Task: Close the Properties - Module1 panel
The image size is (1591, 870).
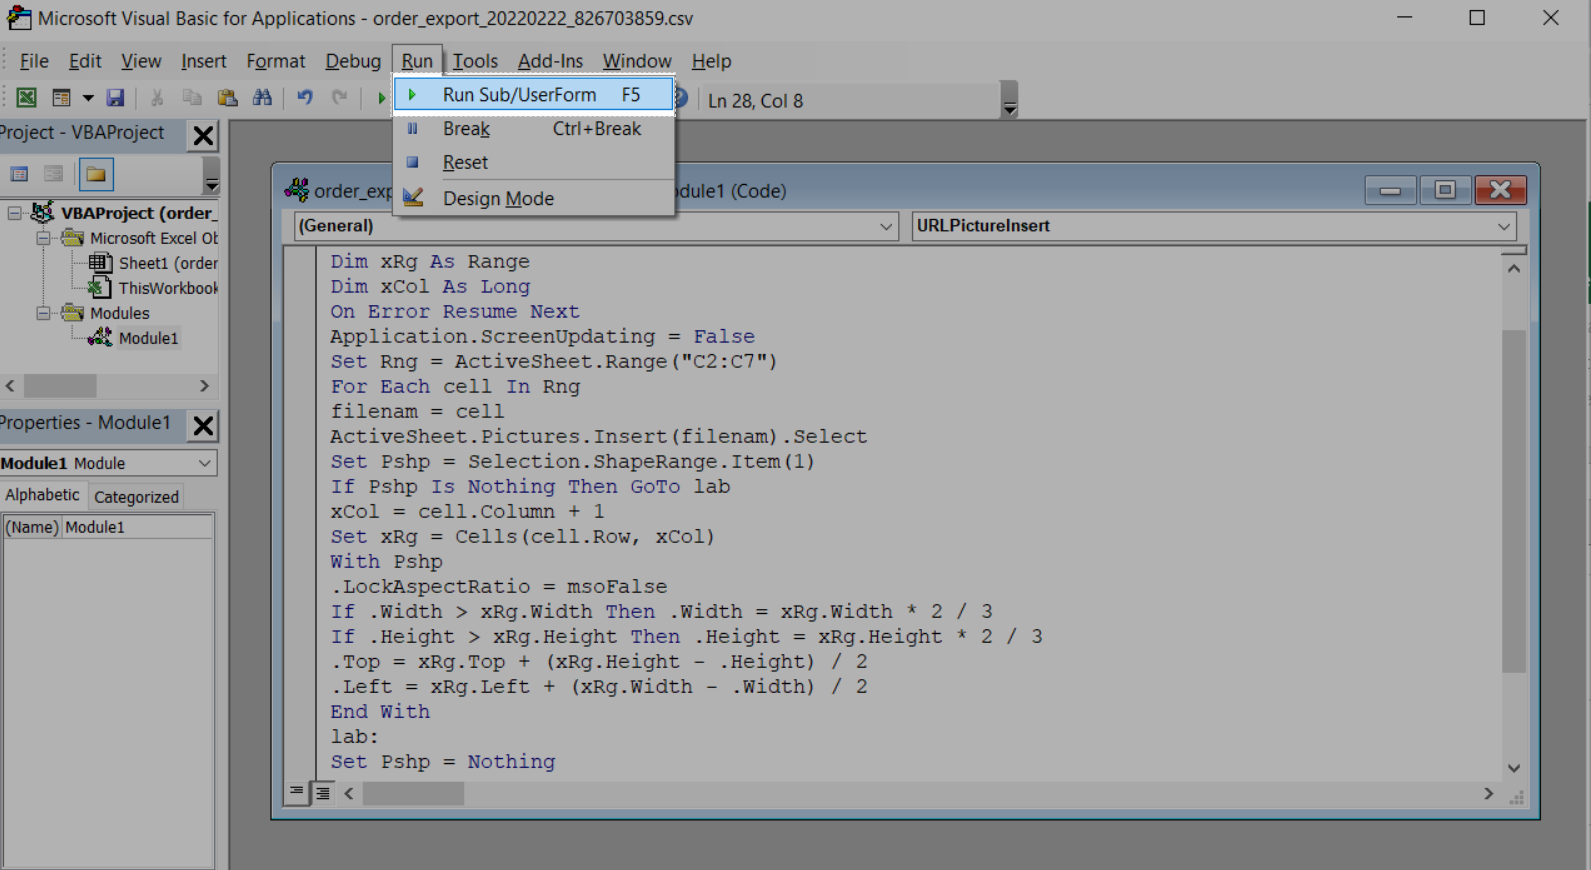Action: click(203, 425)
